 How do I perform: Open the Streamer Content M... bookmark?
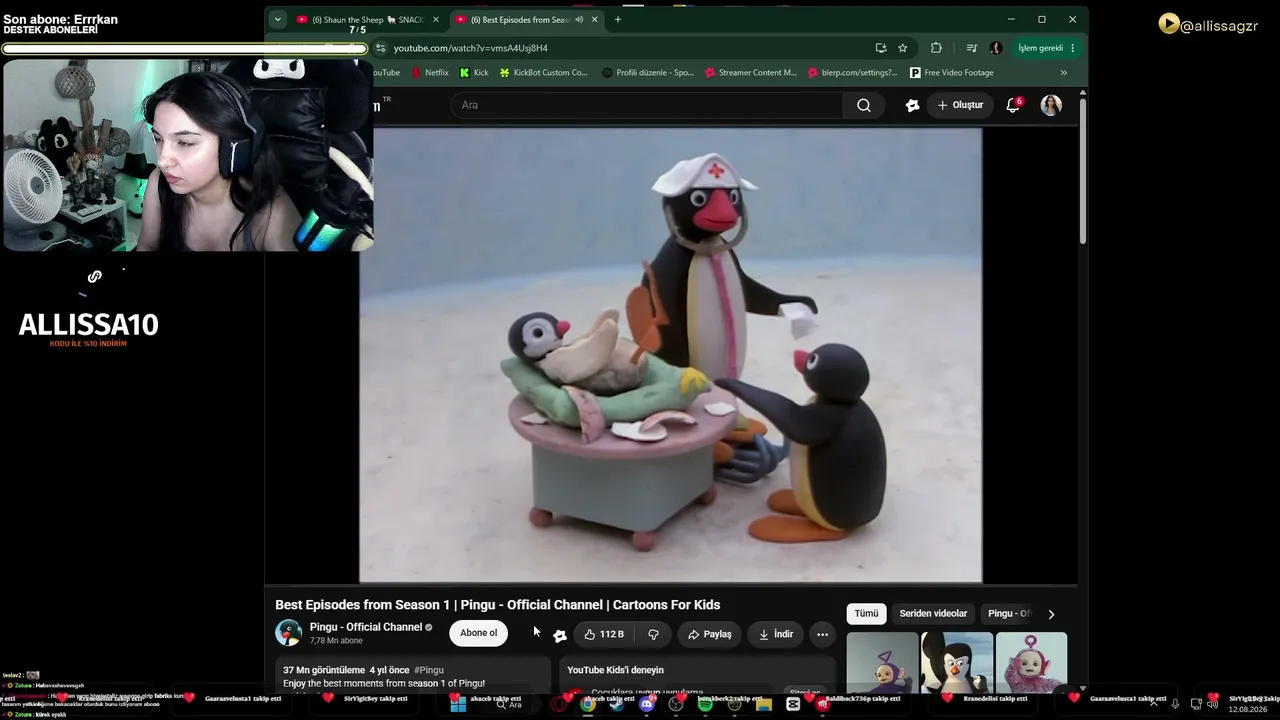[751, 73]
